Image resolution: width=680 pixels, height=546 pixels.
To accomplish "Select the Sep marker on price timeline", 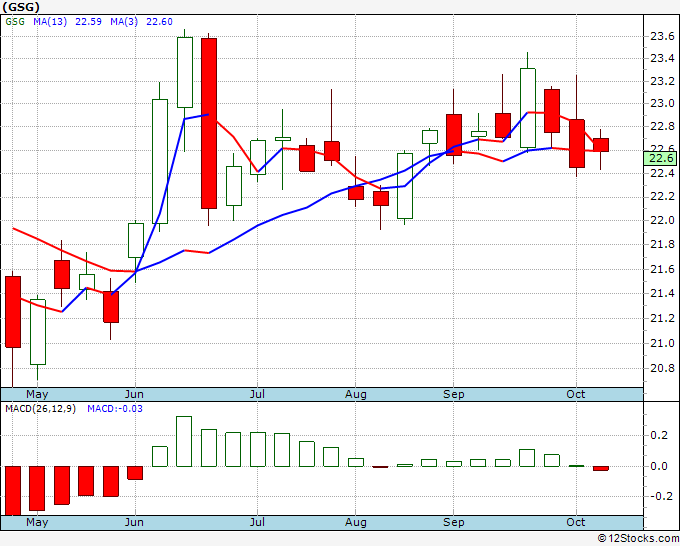I will point(454,394).
